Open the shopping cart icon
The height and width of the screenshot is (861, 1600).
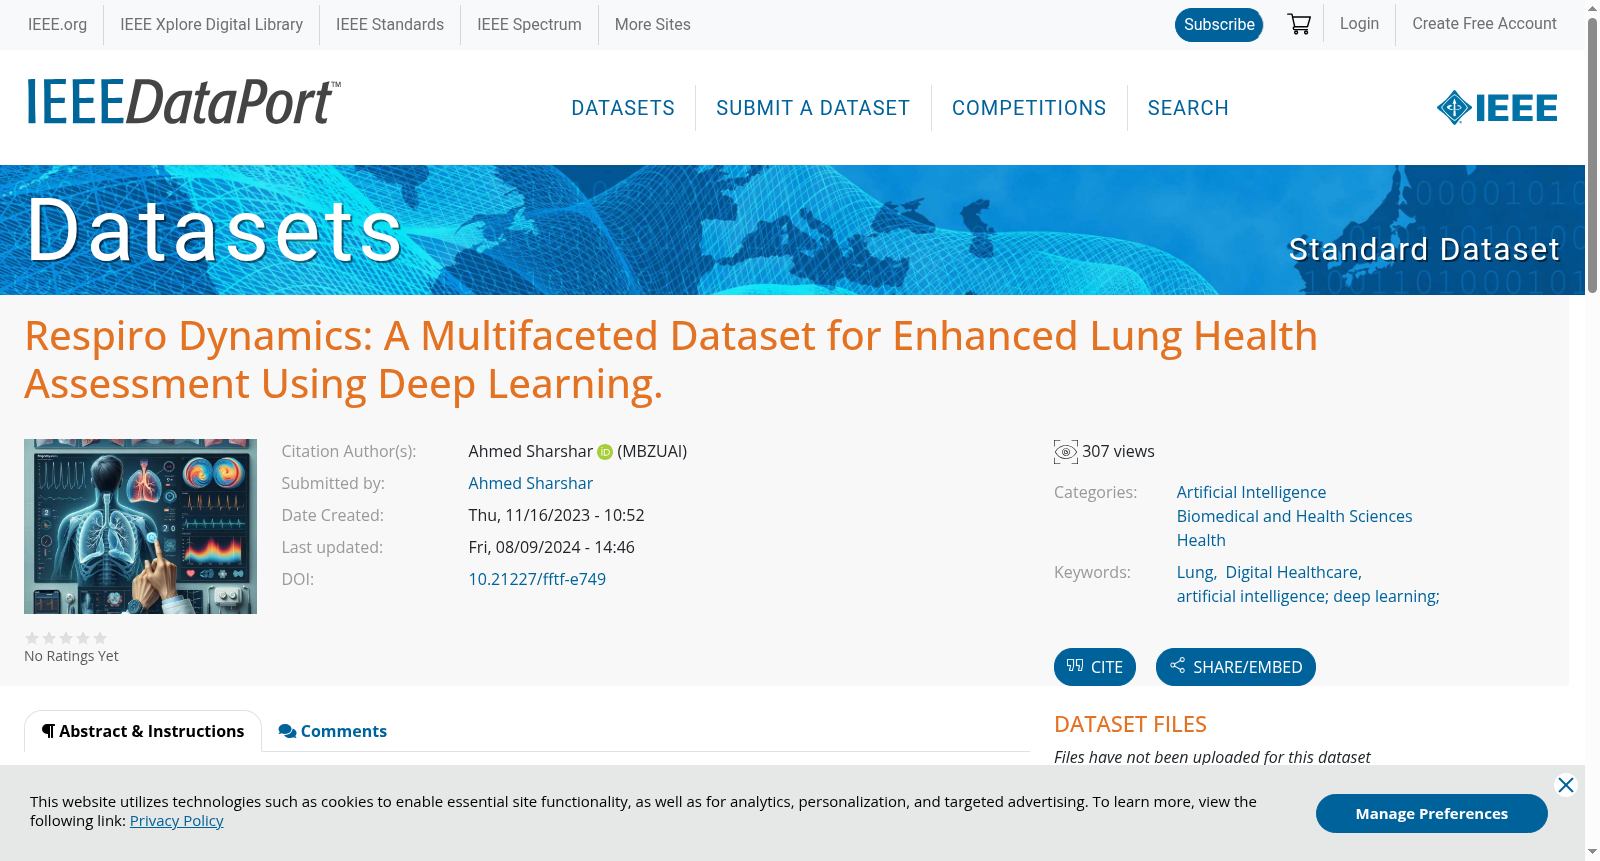(1299, 24)
